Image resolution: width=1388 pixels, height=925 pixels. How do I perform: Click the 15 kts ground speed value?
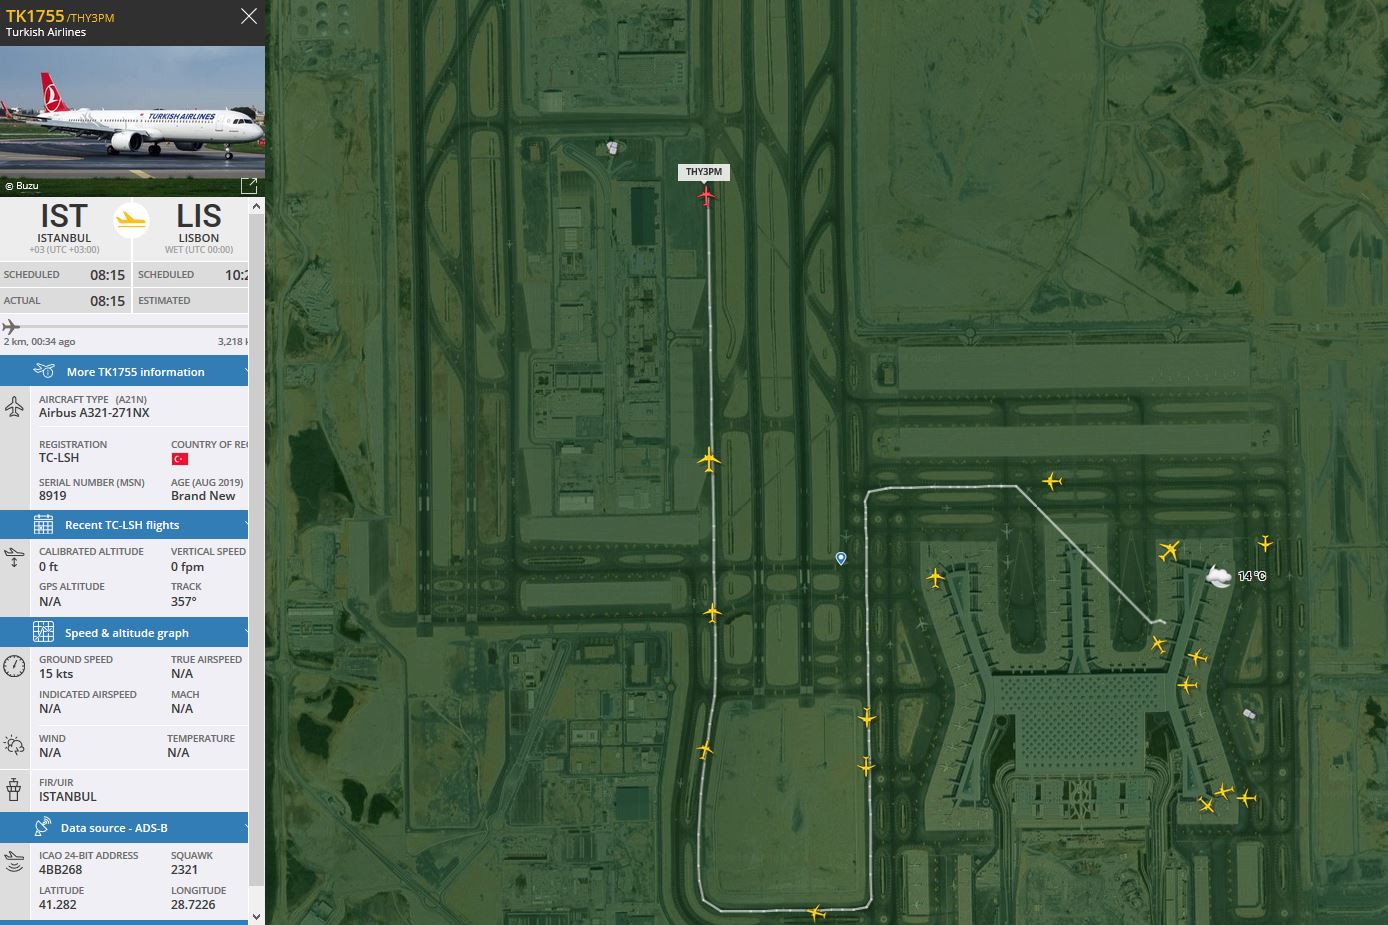tap(56, 674)
